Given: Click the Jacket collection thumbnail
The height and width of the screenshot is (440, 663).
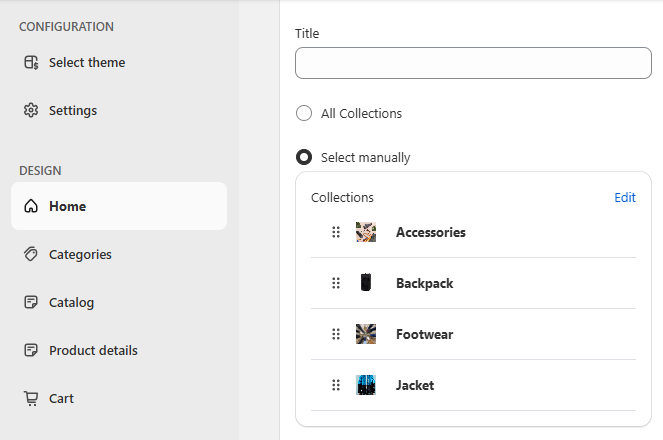Looking at the screenshot, I should 366,385.
